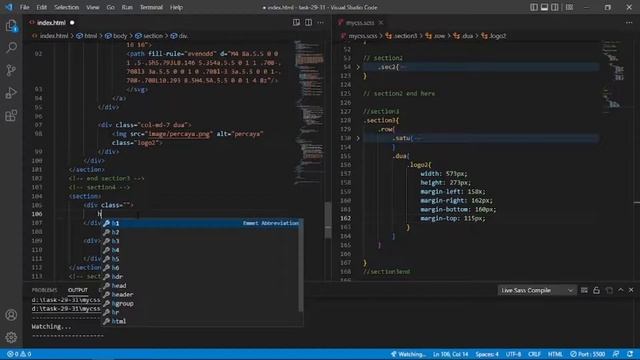Open Edit menu
The height and width of the screenshot is (360, 640).
pos(42,7)
